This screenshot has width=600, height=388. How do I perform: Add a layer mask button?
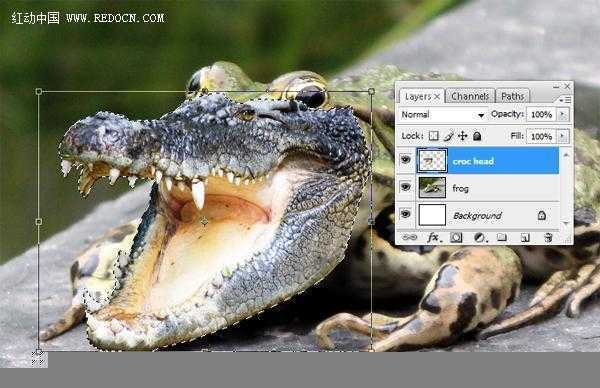tap(456, 238)
